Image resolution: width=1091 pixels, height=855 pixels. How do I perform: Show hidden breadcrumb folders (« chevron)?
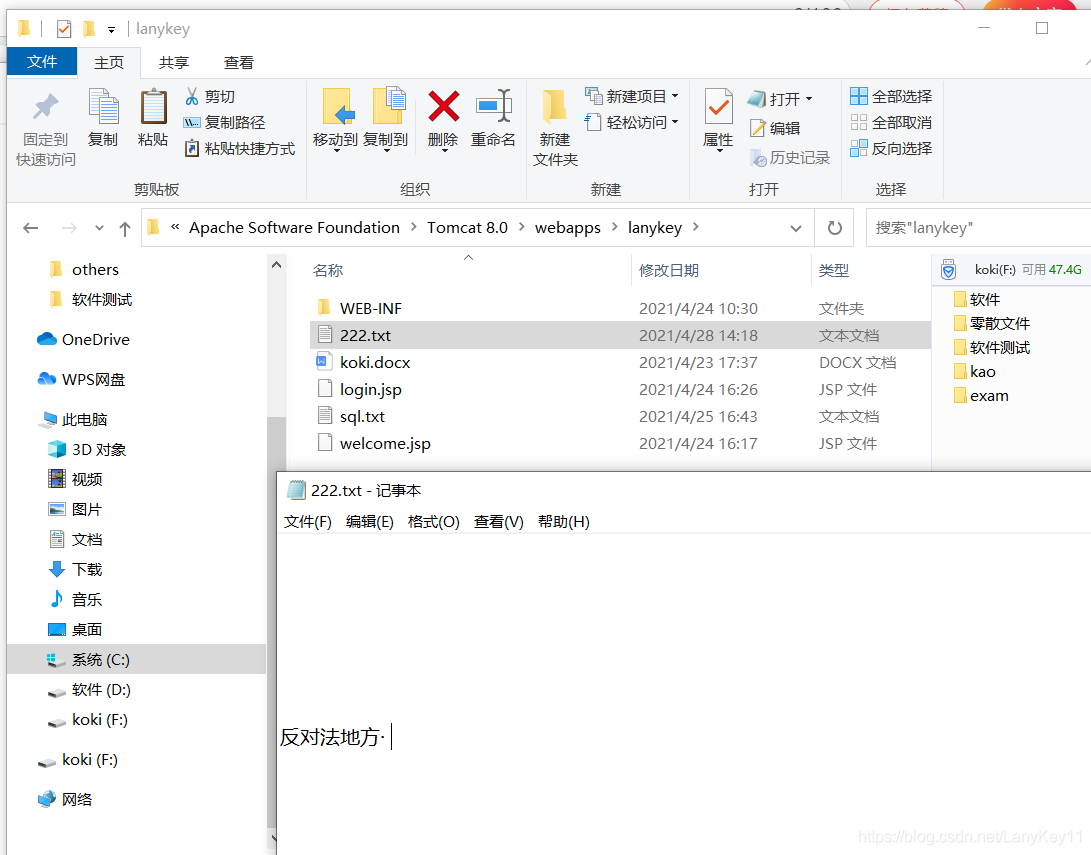175,227
